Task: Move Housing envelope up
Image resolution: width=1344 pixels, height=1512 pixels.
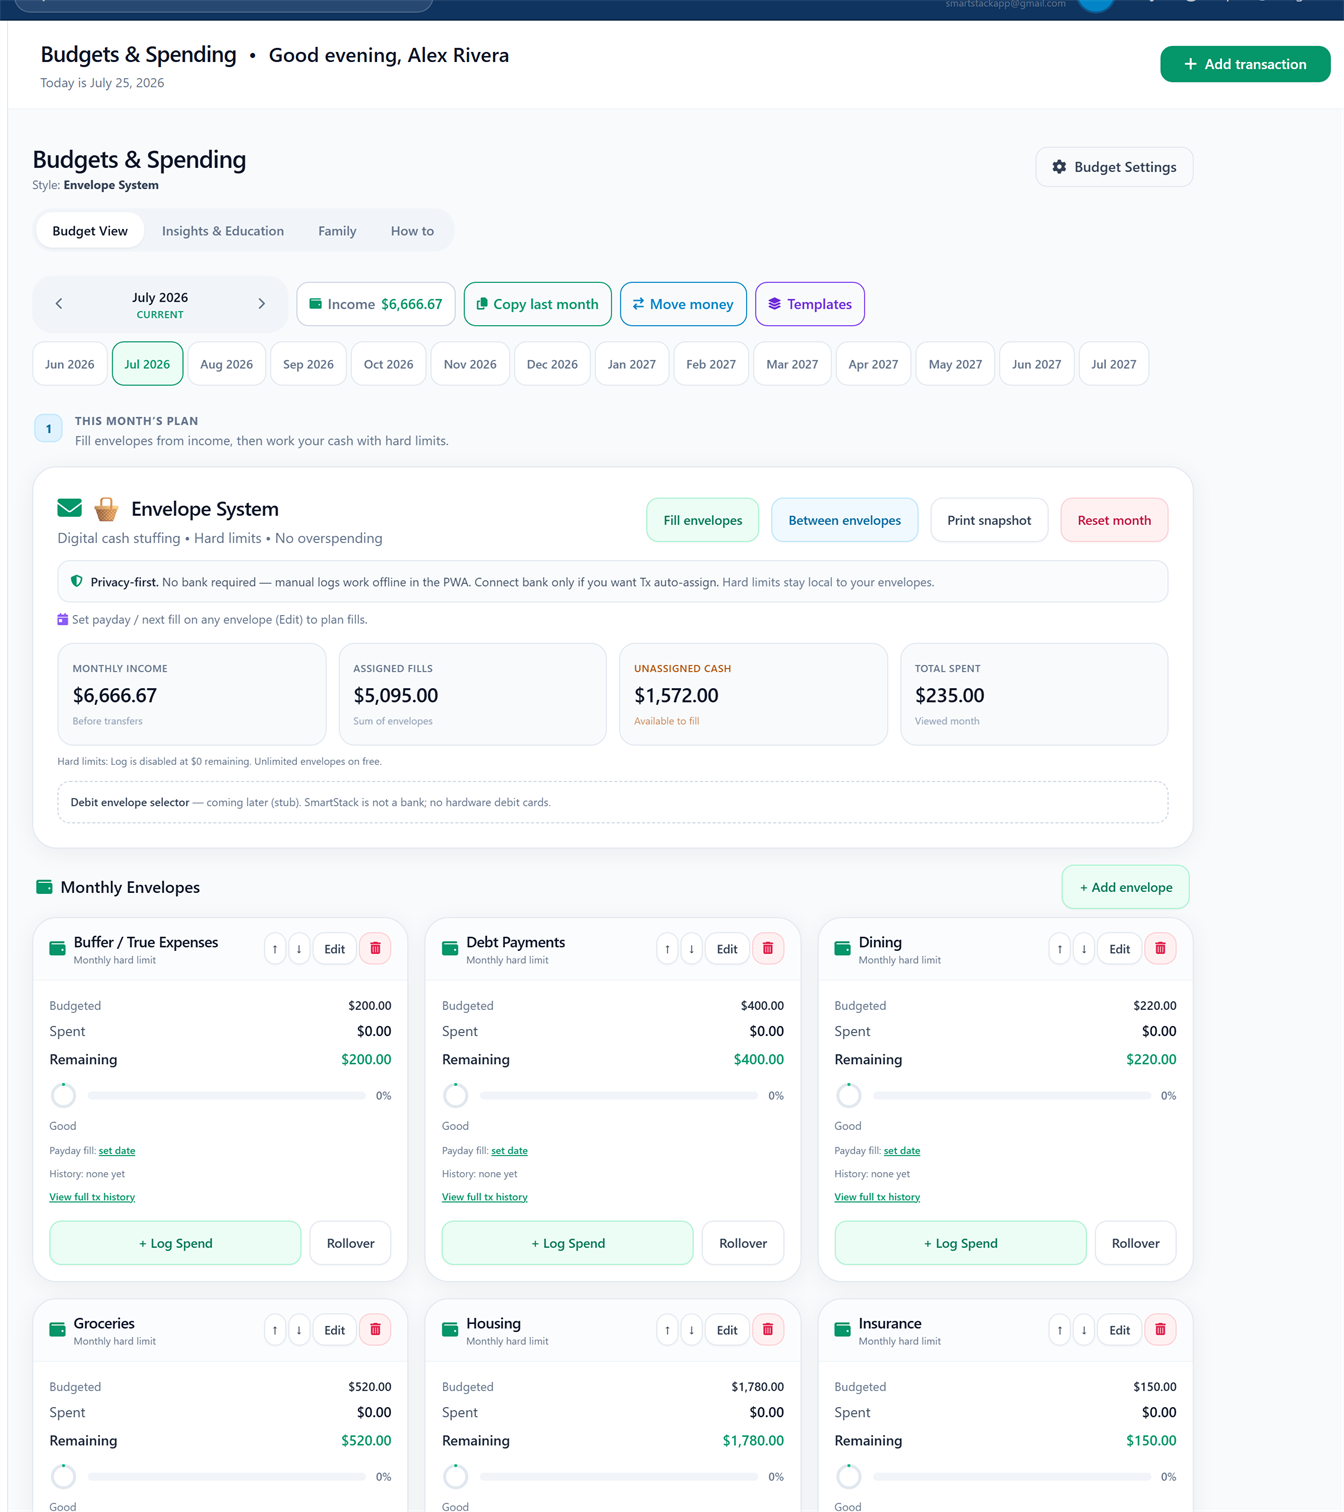Action: point(667,1329)
